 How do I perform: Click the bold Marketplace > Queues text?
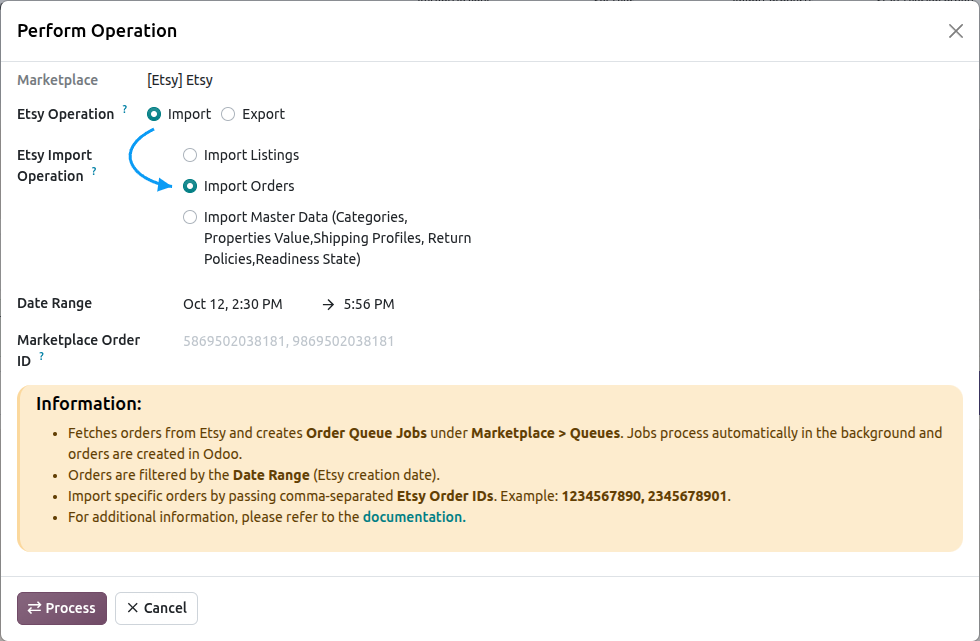tap(546, 434)
